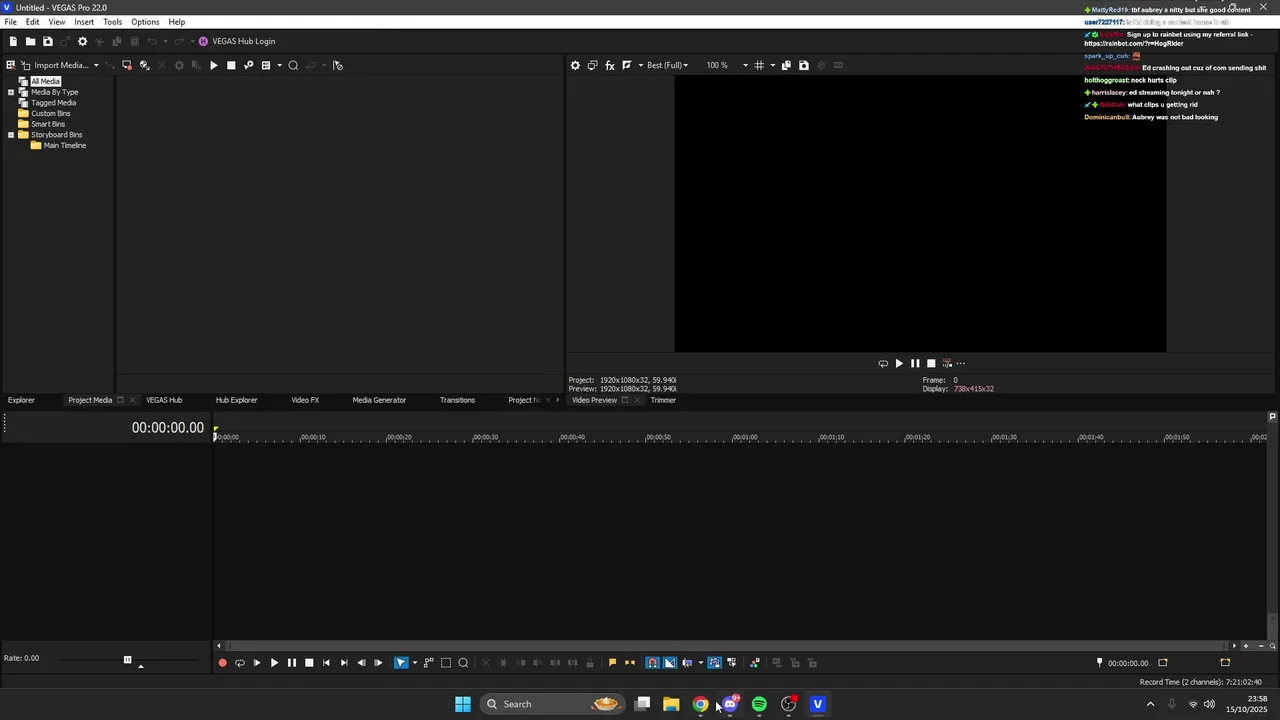Image resolution: width=1280 pixels, height=720 pixels.
Task: Open the Best (Full) preview quality dropdown
Action: click(668, 65)
